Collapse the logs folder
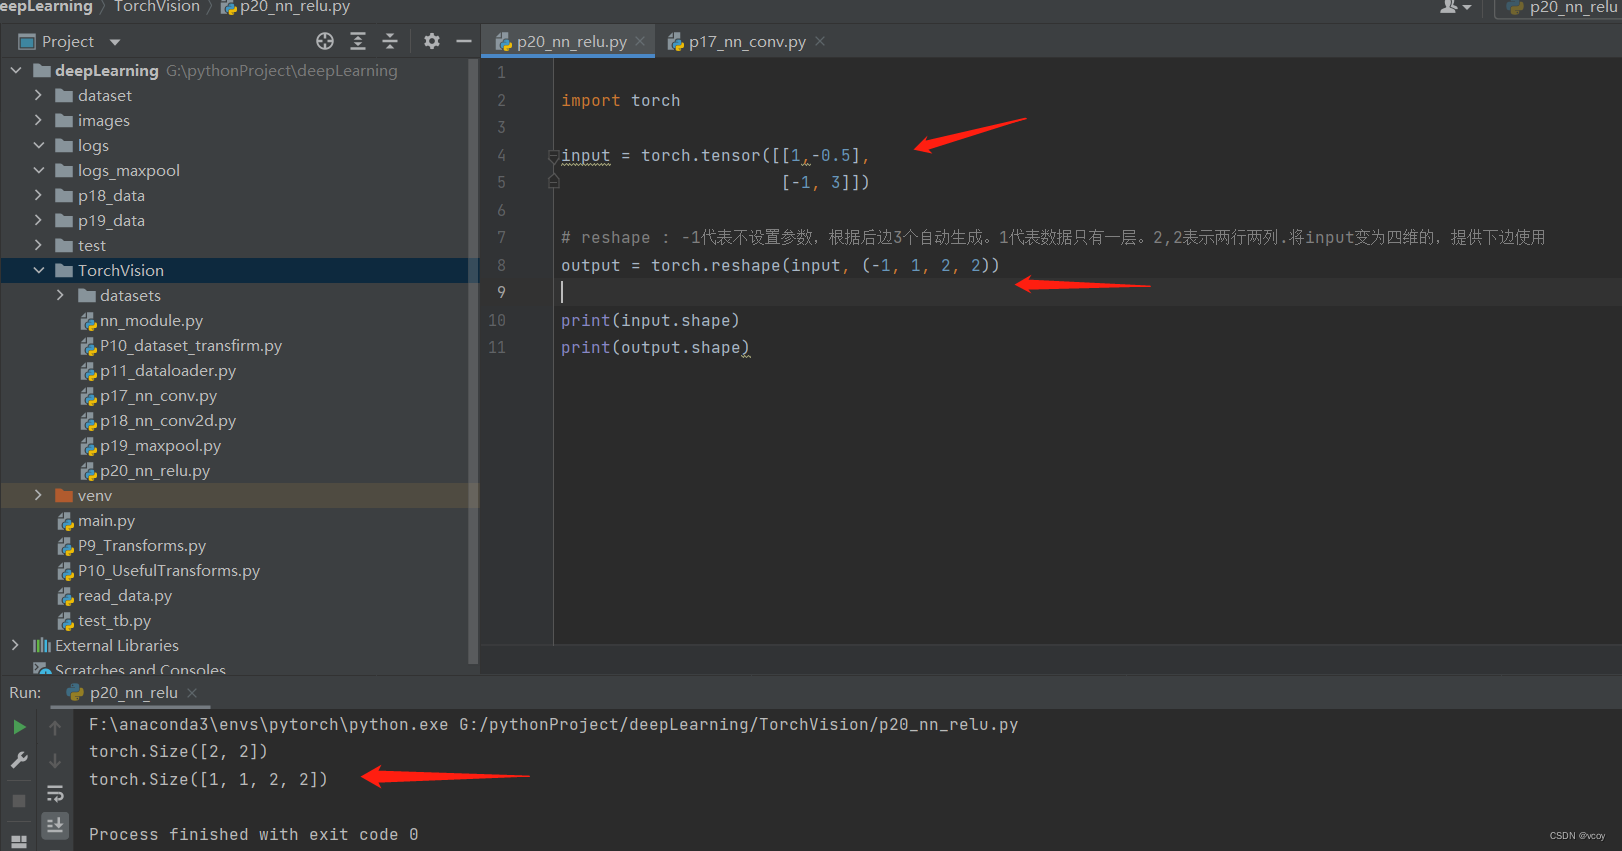 point(38,145)
